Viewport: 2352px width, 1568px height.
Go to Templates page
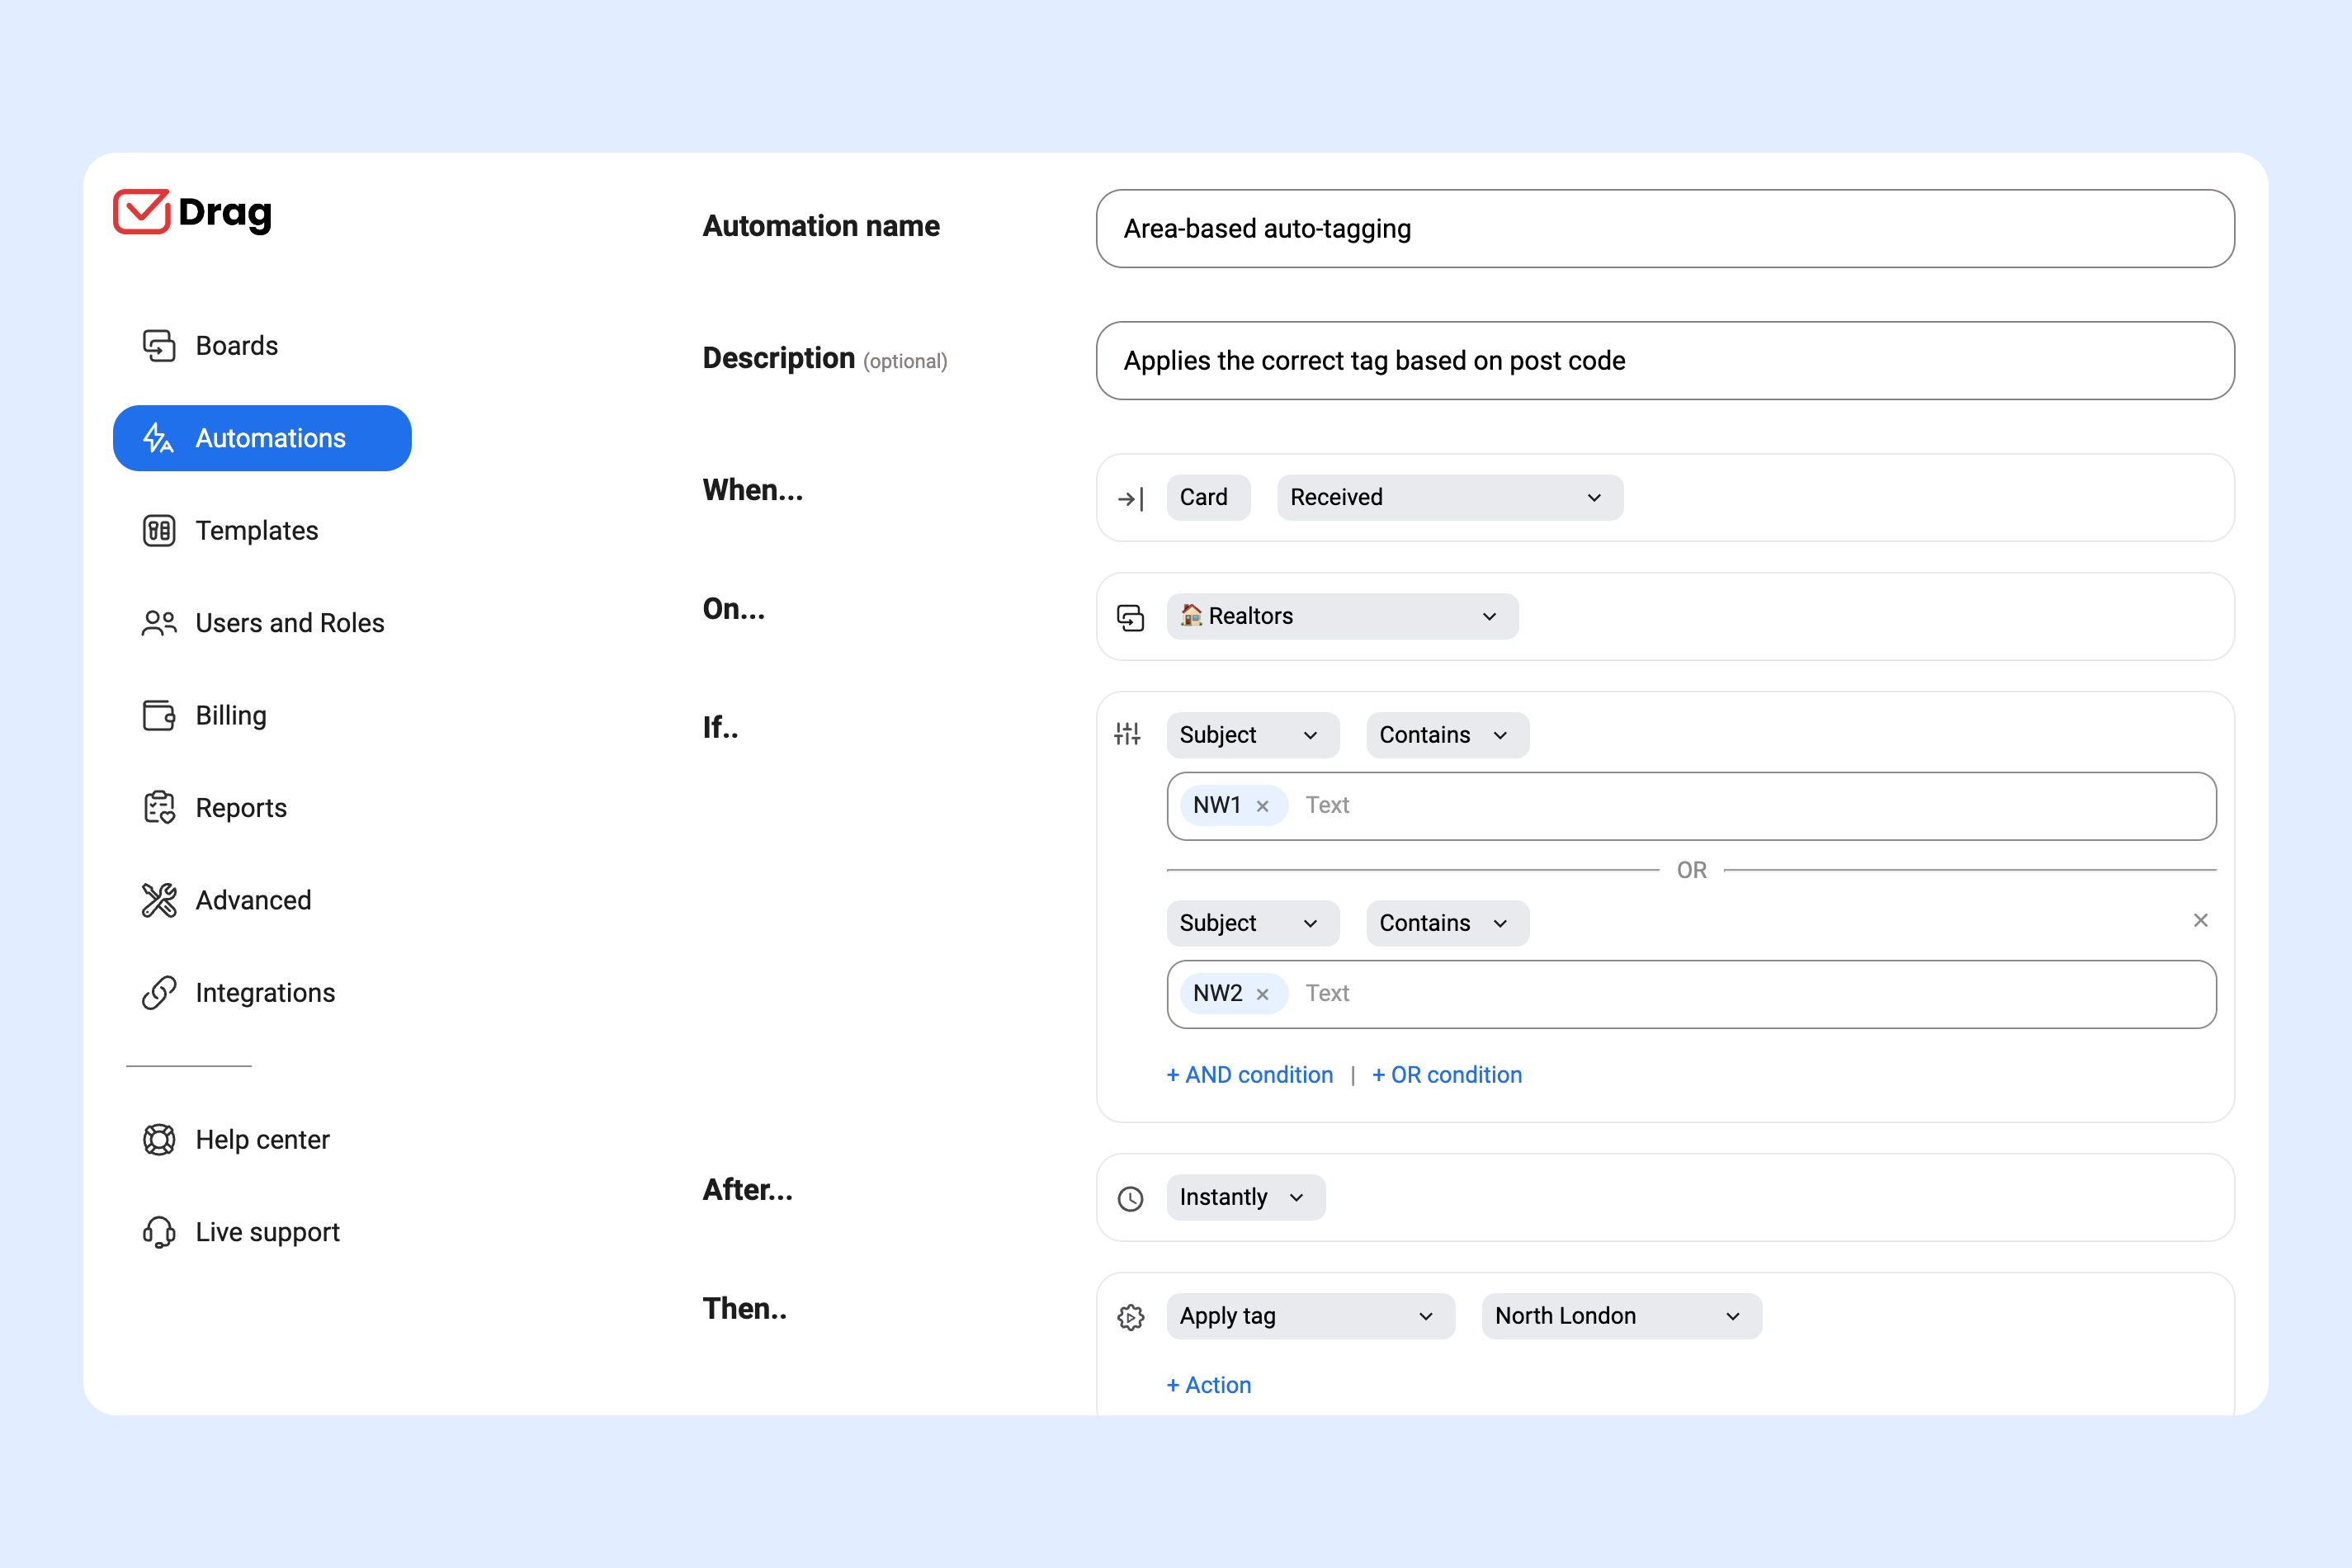pyautogui.click(x=257, y=530)
